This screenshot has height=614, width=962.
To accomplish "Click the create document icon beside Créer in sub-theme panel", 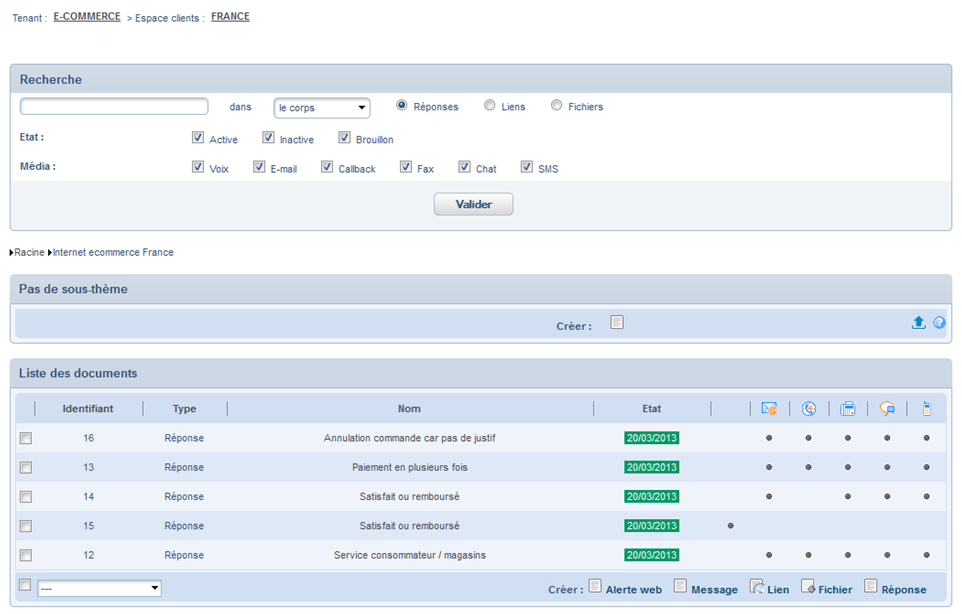I will pyautogui.click(x=617, y=322).
